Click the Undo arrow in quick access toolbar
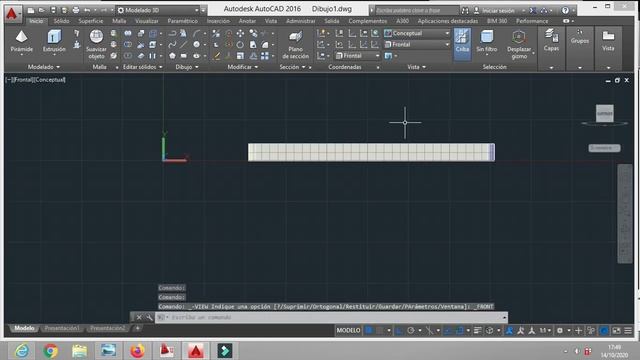This screenshot has height=360, width=640. [x=87, y=10]
